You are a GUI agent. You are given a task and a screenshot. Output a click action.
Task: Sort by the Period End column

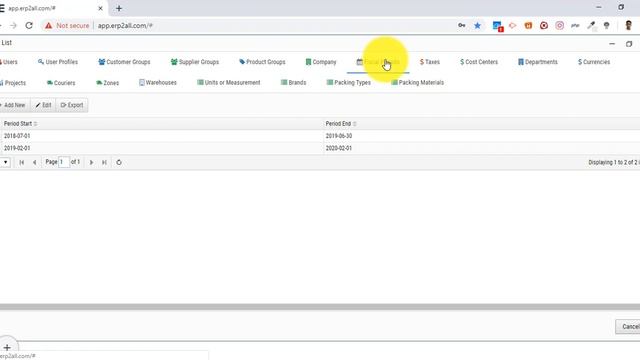coord(482,124)
